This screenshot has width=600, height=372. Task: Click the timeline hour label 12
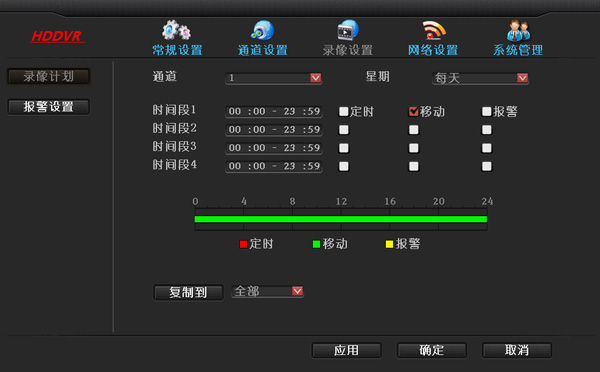click(341, 201)
